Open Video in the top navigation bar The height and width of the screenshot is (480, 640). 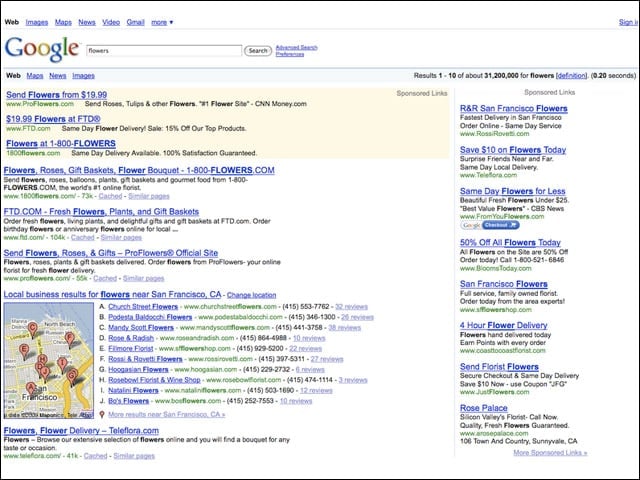tap(111, 22)
